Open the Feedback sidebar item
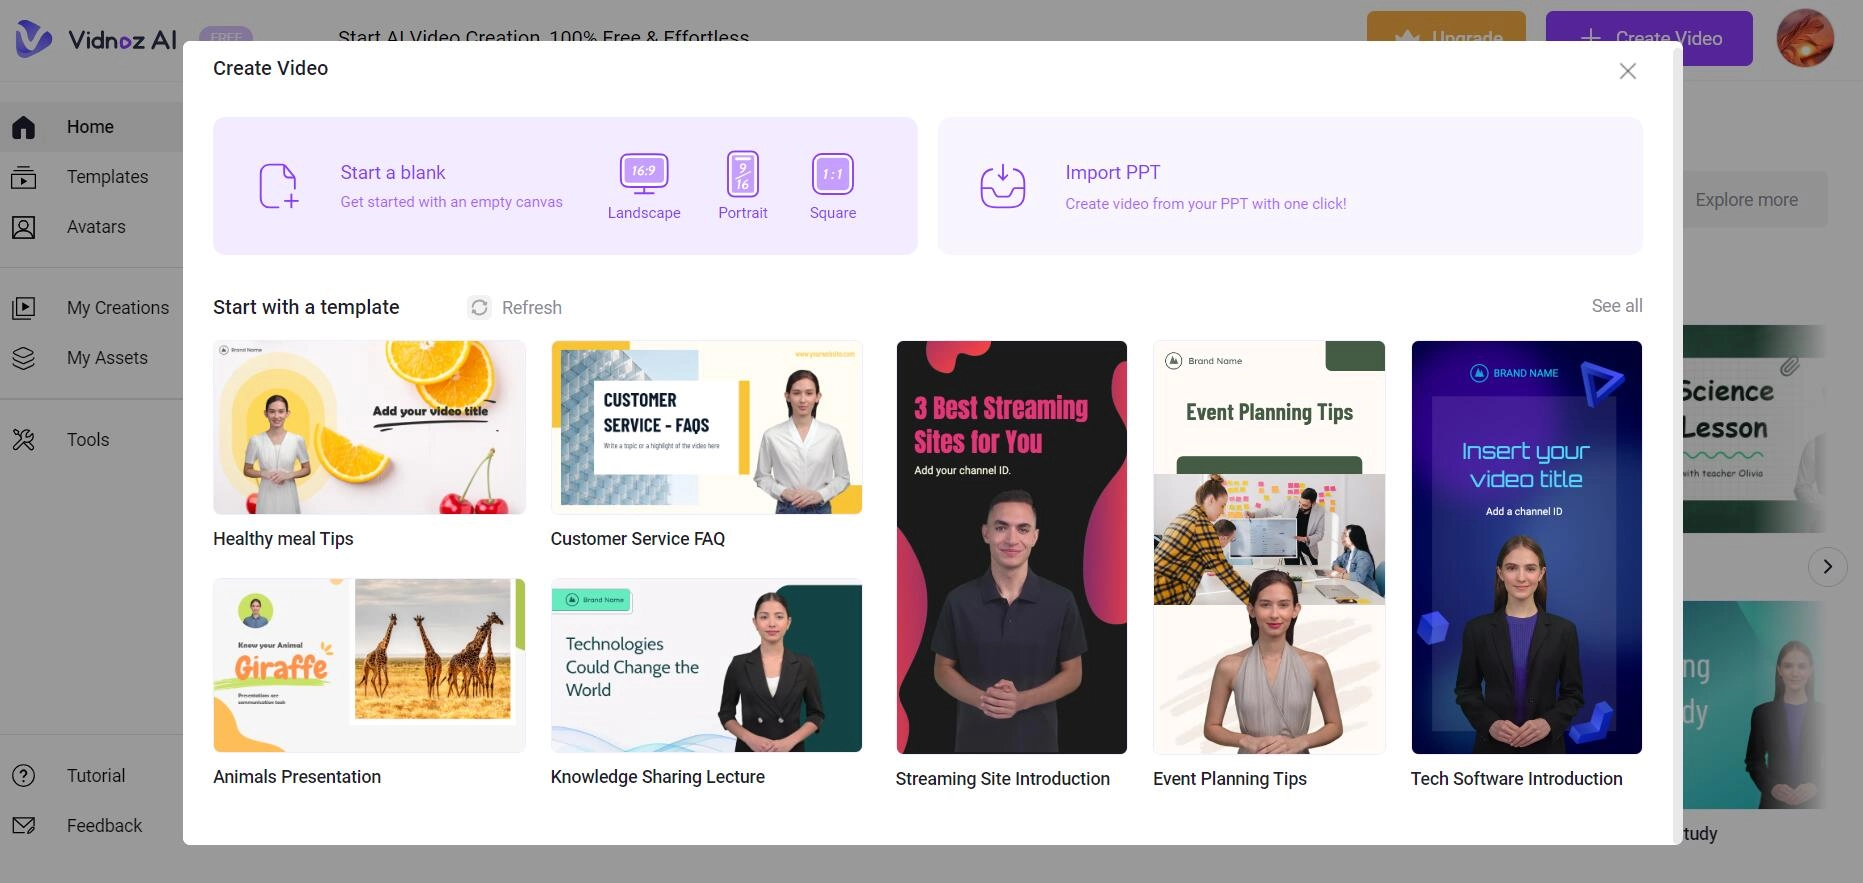 click(104, 826)
